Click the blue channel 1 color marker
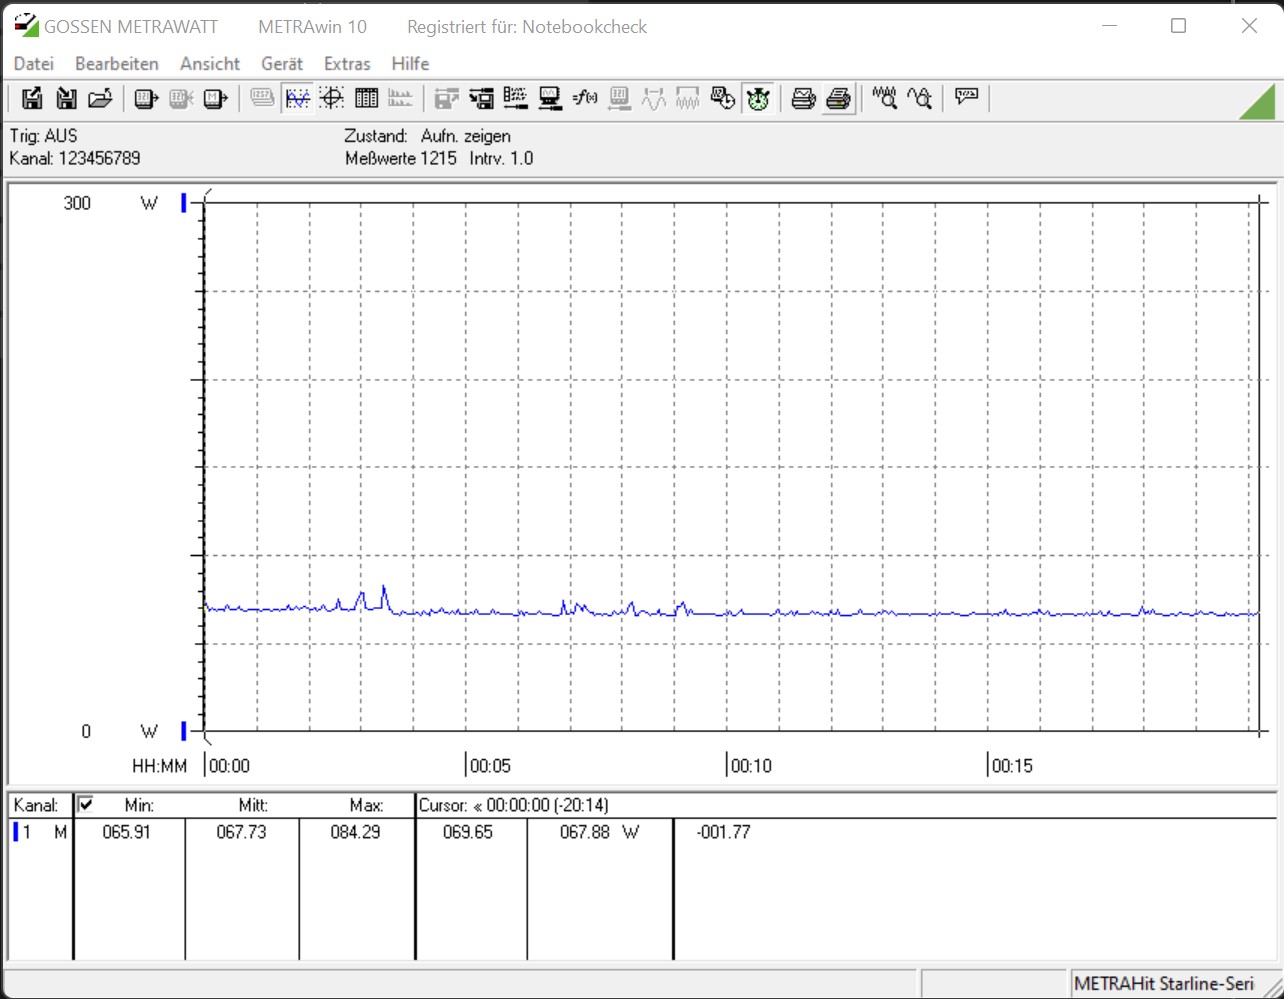The width and height of the screenshot is (1284, 999). pos(15,832)
